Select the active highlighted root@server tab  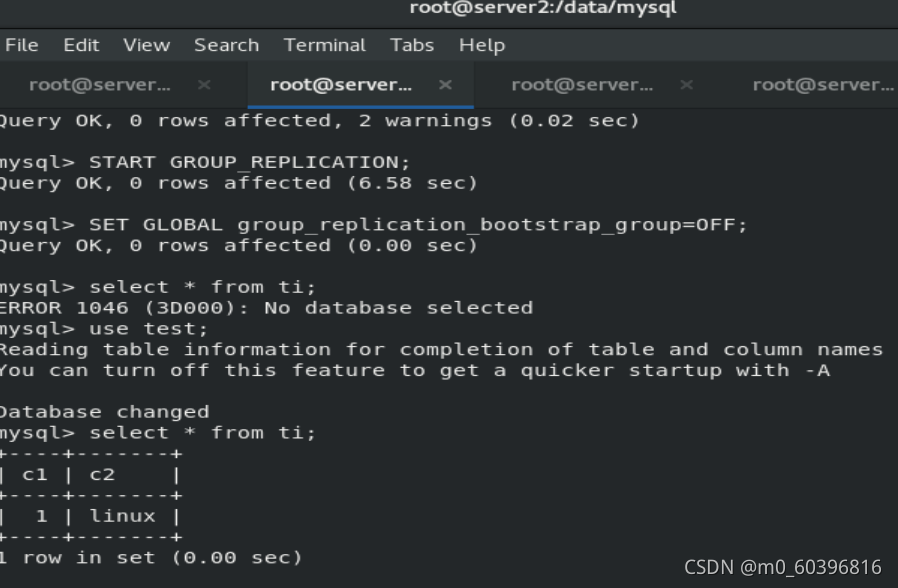coord(341,85)
